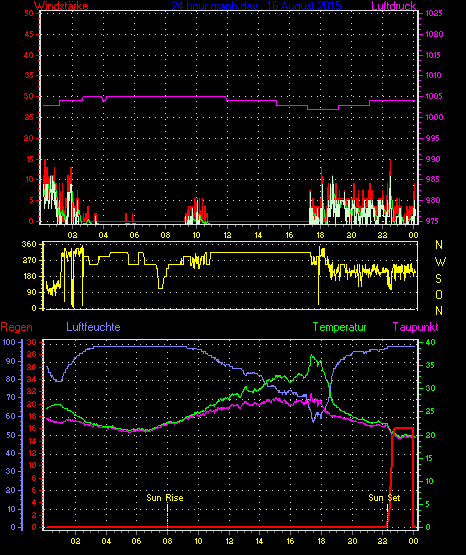The height and width of the screenshot is (555, 466).
Task: Click the blue 70 humidity axis value
Action: 11,397
